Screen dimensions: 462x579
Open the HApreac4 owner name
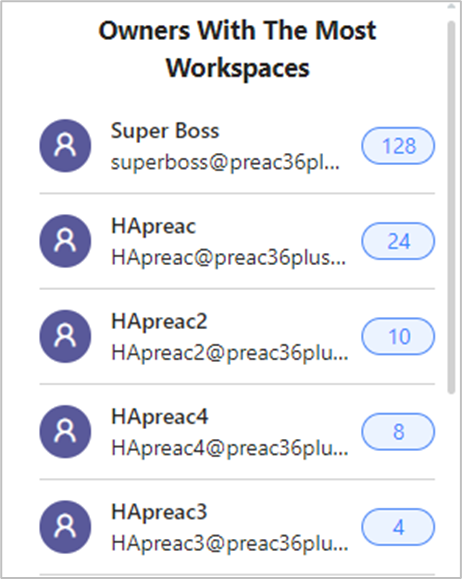point(160,417)
